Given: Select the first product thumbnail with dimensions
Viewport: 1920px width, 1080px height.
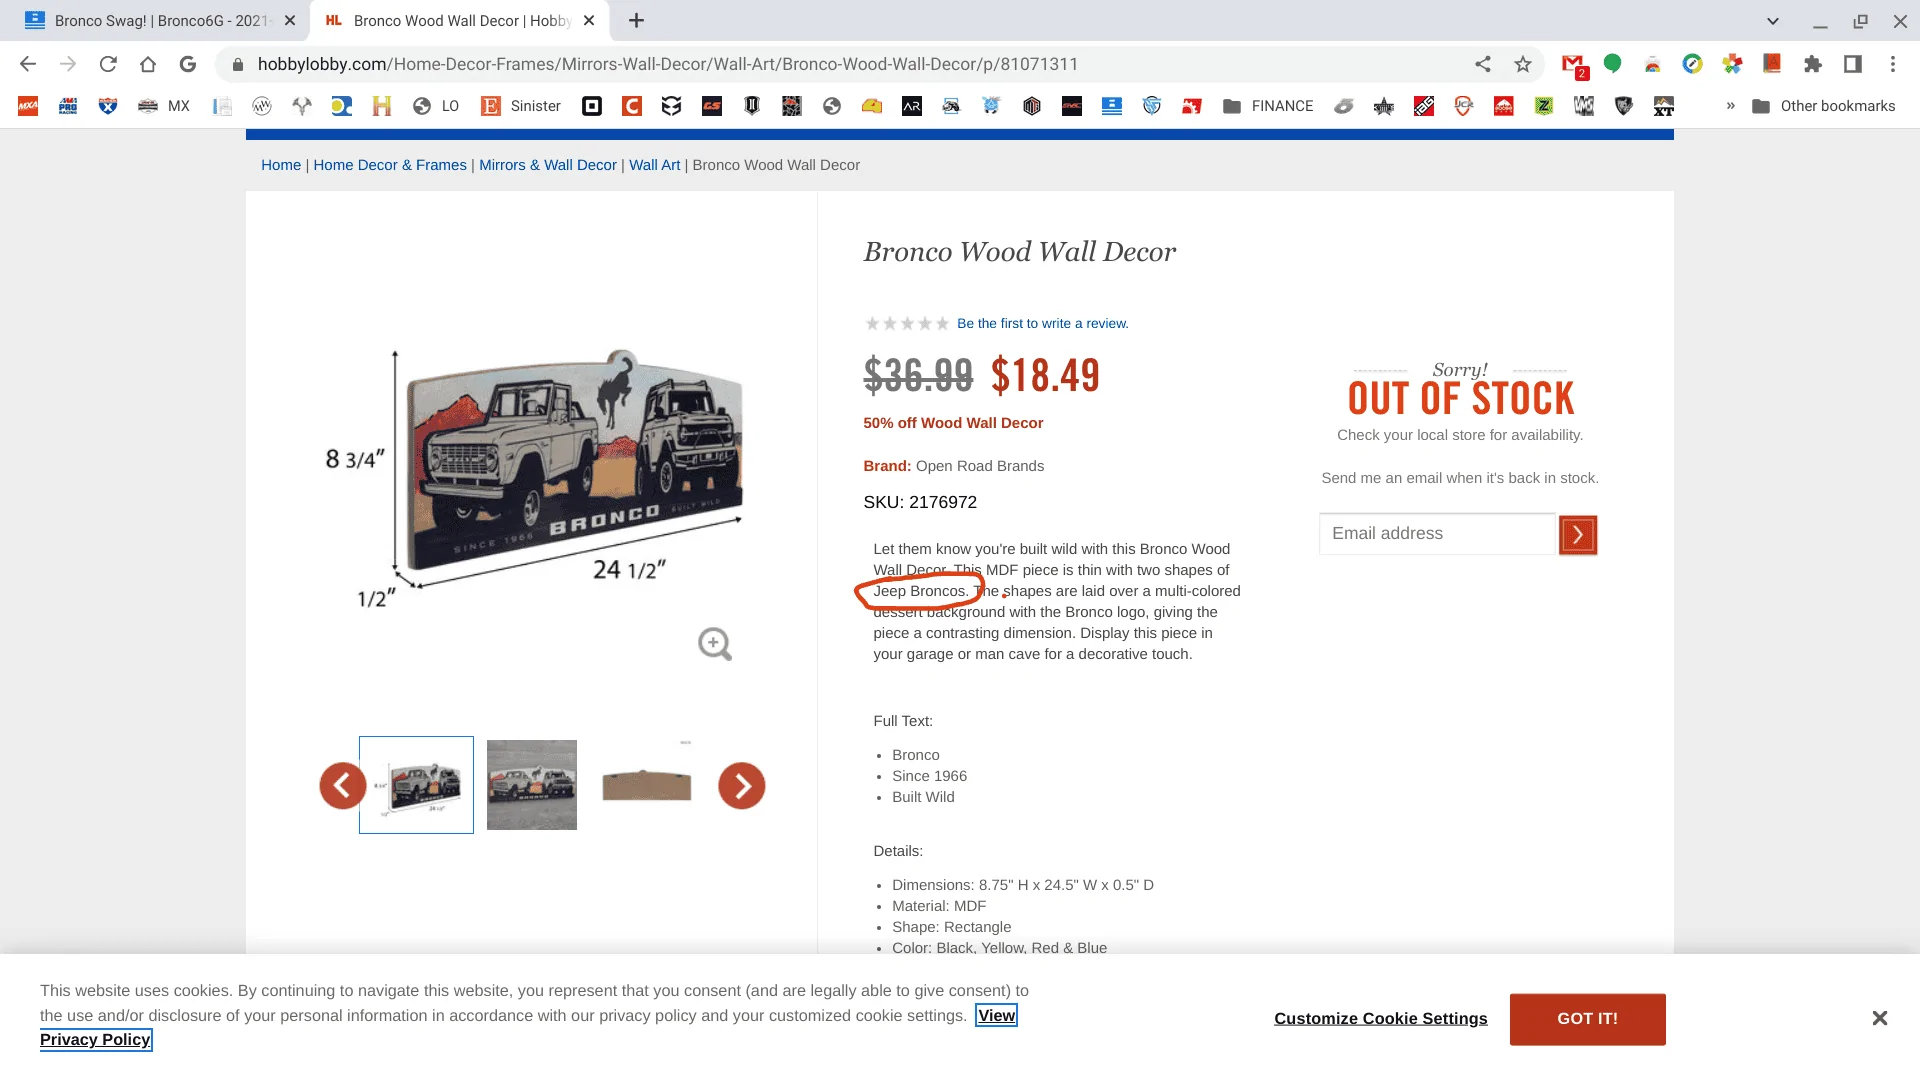Looking at the screenshot, I should coord(416,785).
